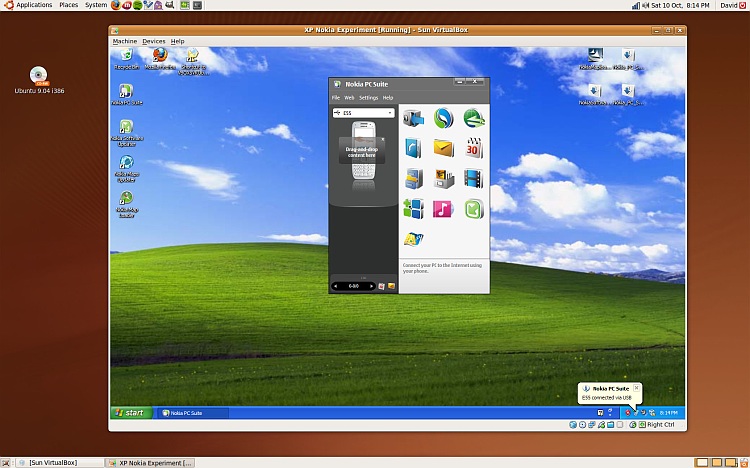Open the Video Manager filmstrip icon

pyautogui.click(x=474, y=178)
